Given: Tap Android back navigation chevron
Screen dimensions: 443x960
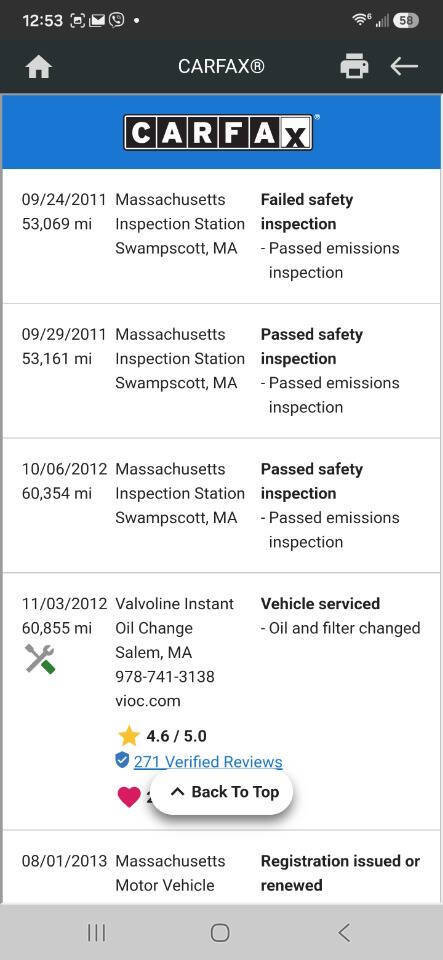Looking at the screenshot, I should pos(344,932).
